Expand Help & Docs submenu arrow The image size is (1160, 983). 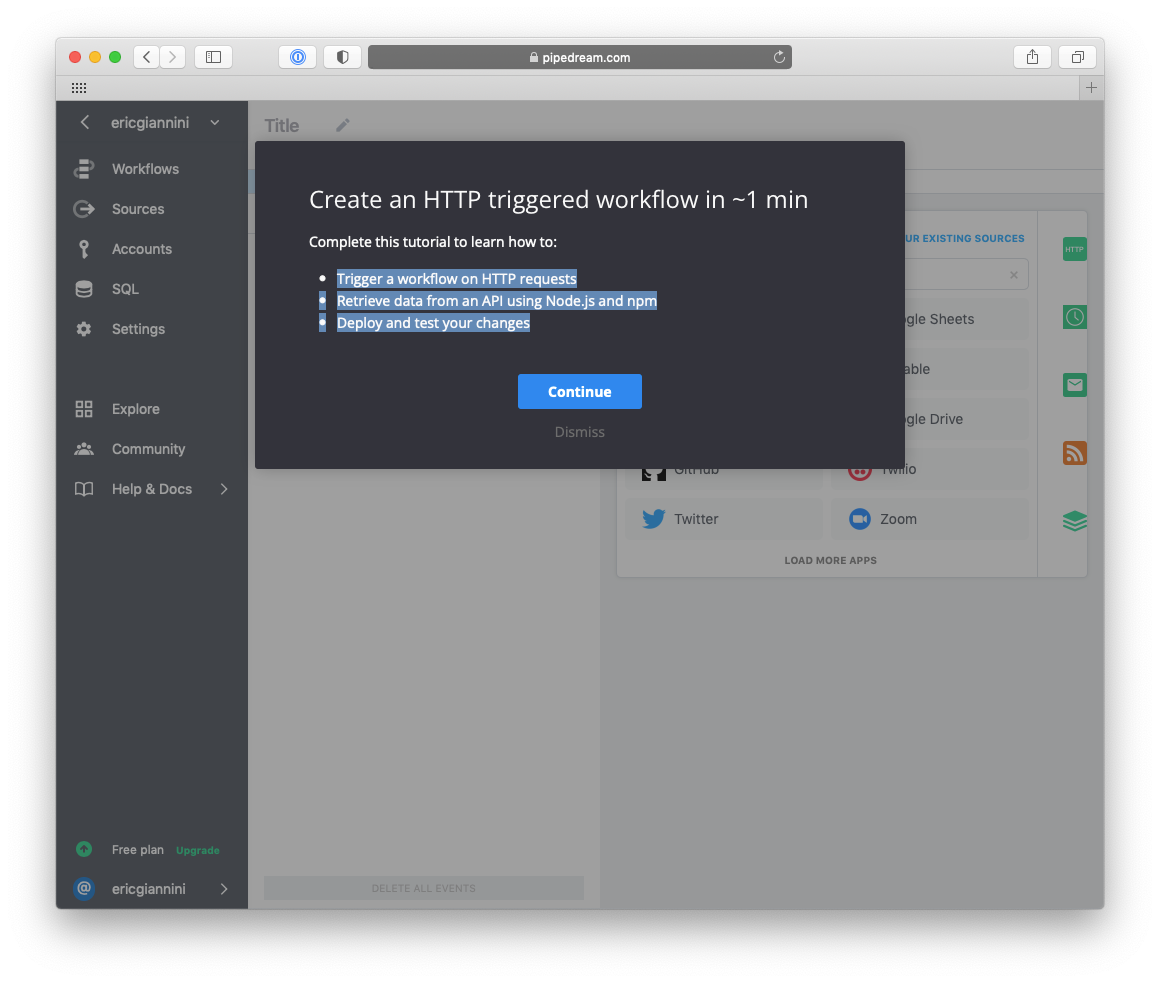coord(224,489)
